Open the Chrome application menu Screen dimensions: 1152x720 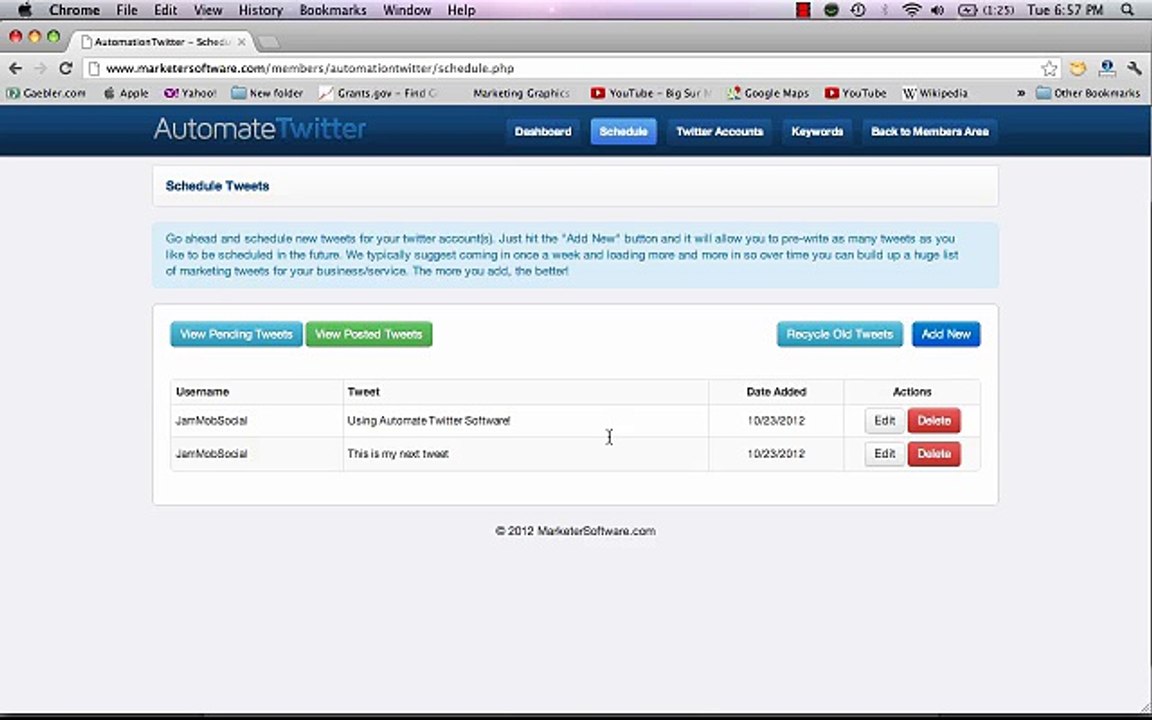pos(74,10)
